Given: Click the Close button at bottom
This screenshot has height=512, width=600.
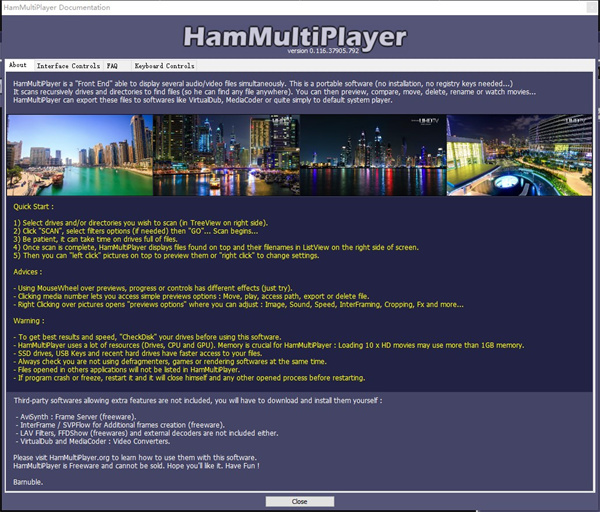Looking at the screenshot, I should point(300,501).
